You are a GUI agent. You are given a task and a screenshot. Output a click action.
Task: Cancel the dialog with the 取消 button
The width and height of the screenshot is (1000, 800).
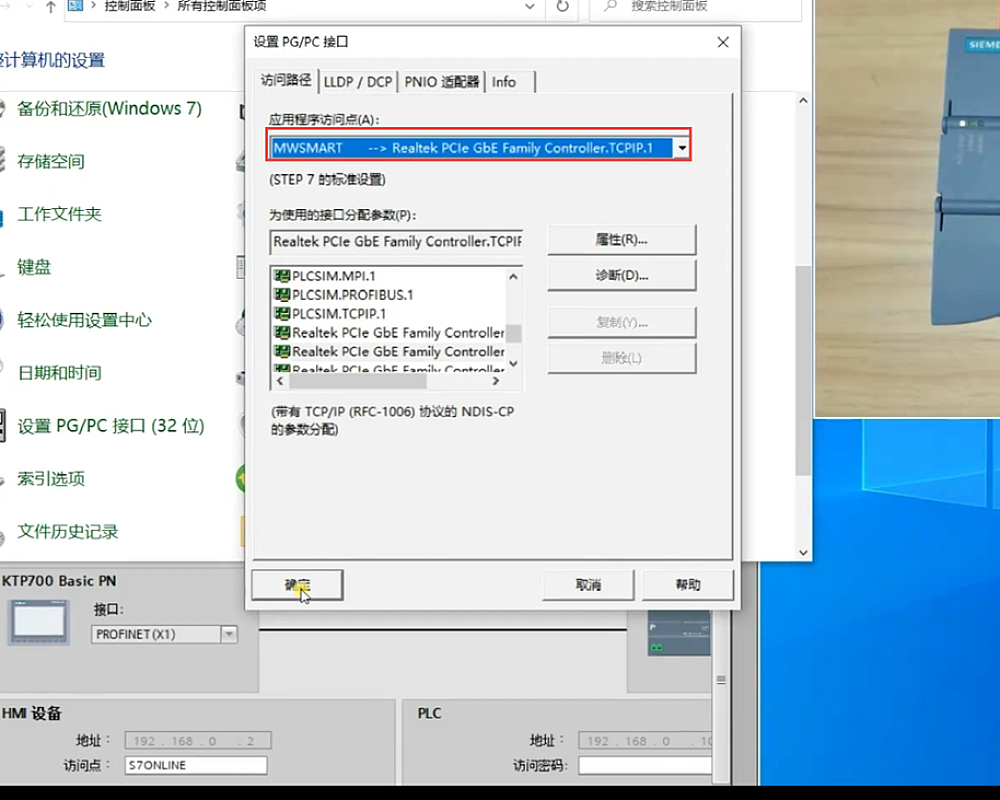(x=588, y=585)
